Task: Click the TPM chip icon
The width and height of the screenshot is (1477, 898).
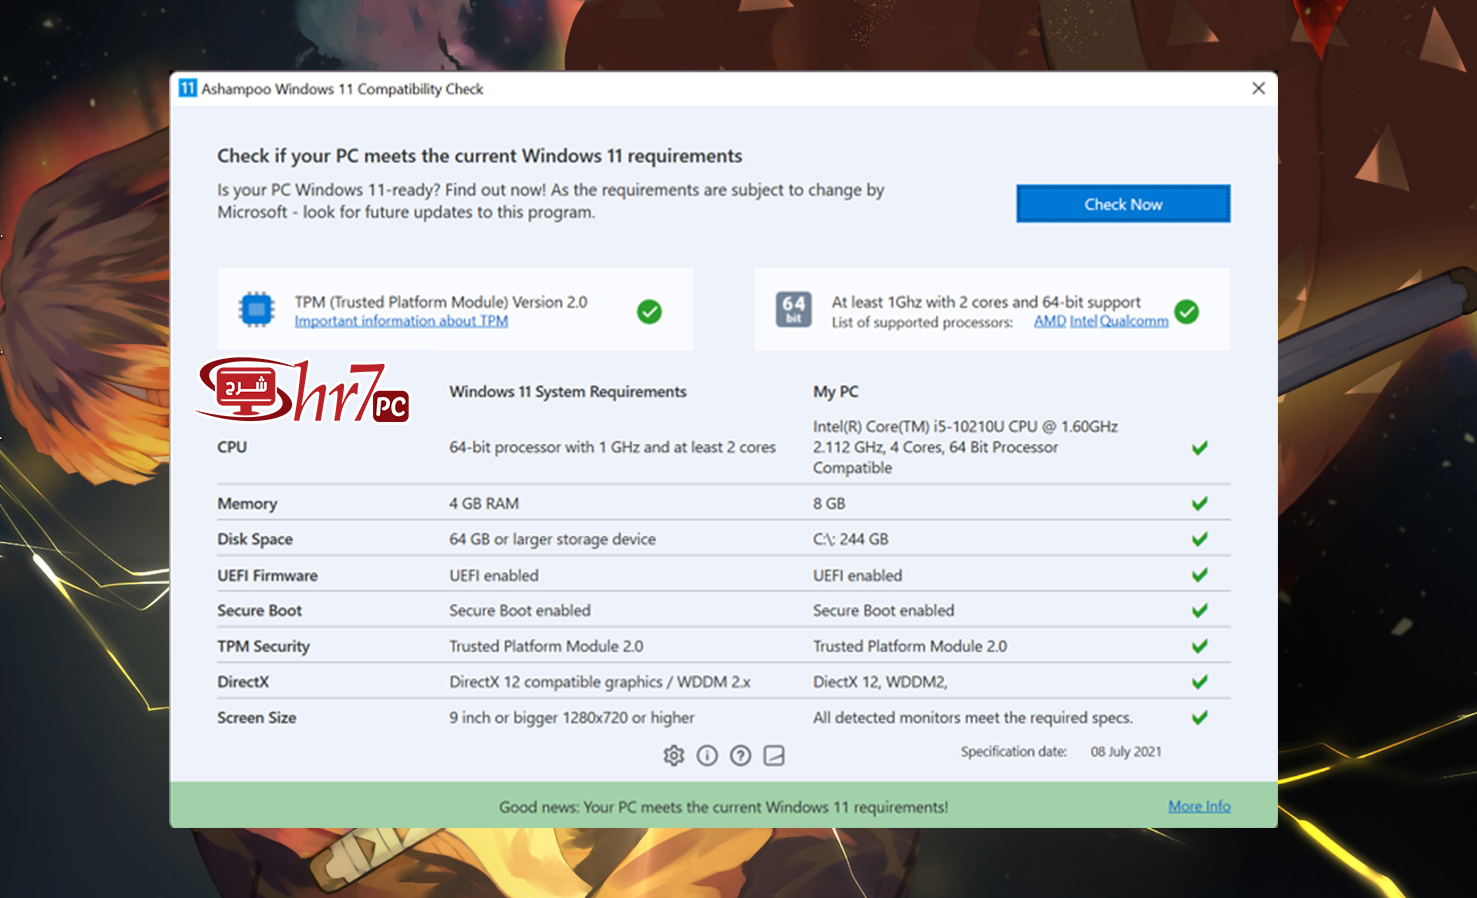Action: pos(256,310)
